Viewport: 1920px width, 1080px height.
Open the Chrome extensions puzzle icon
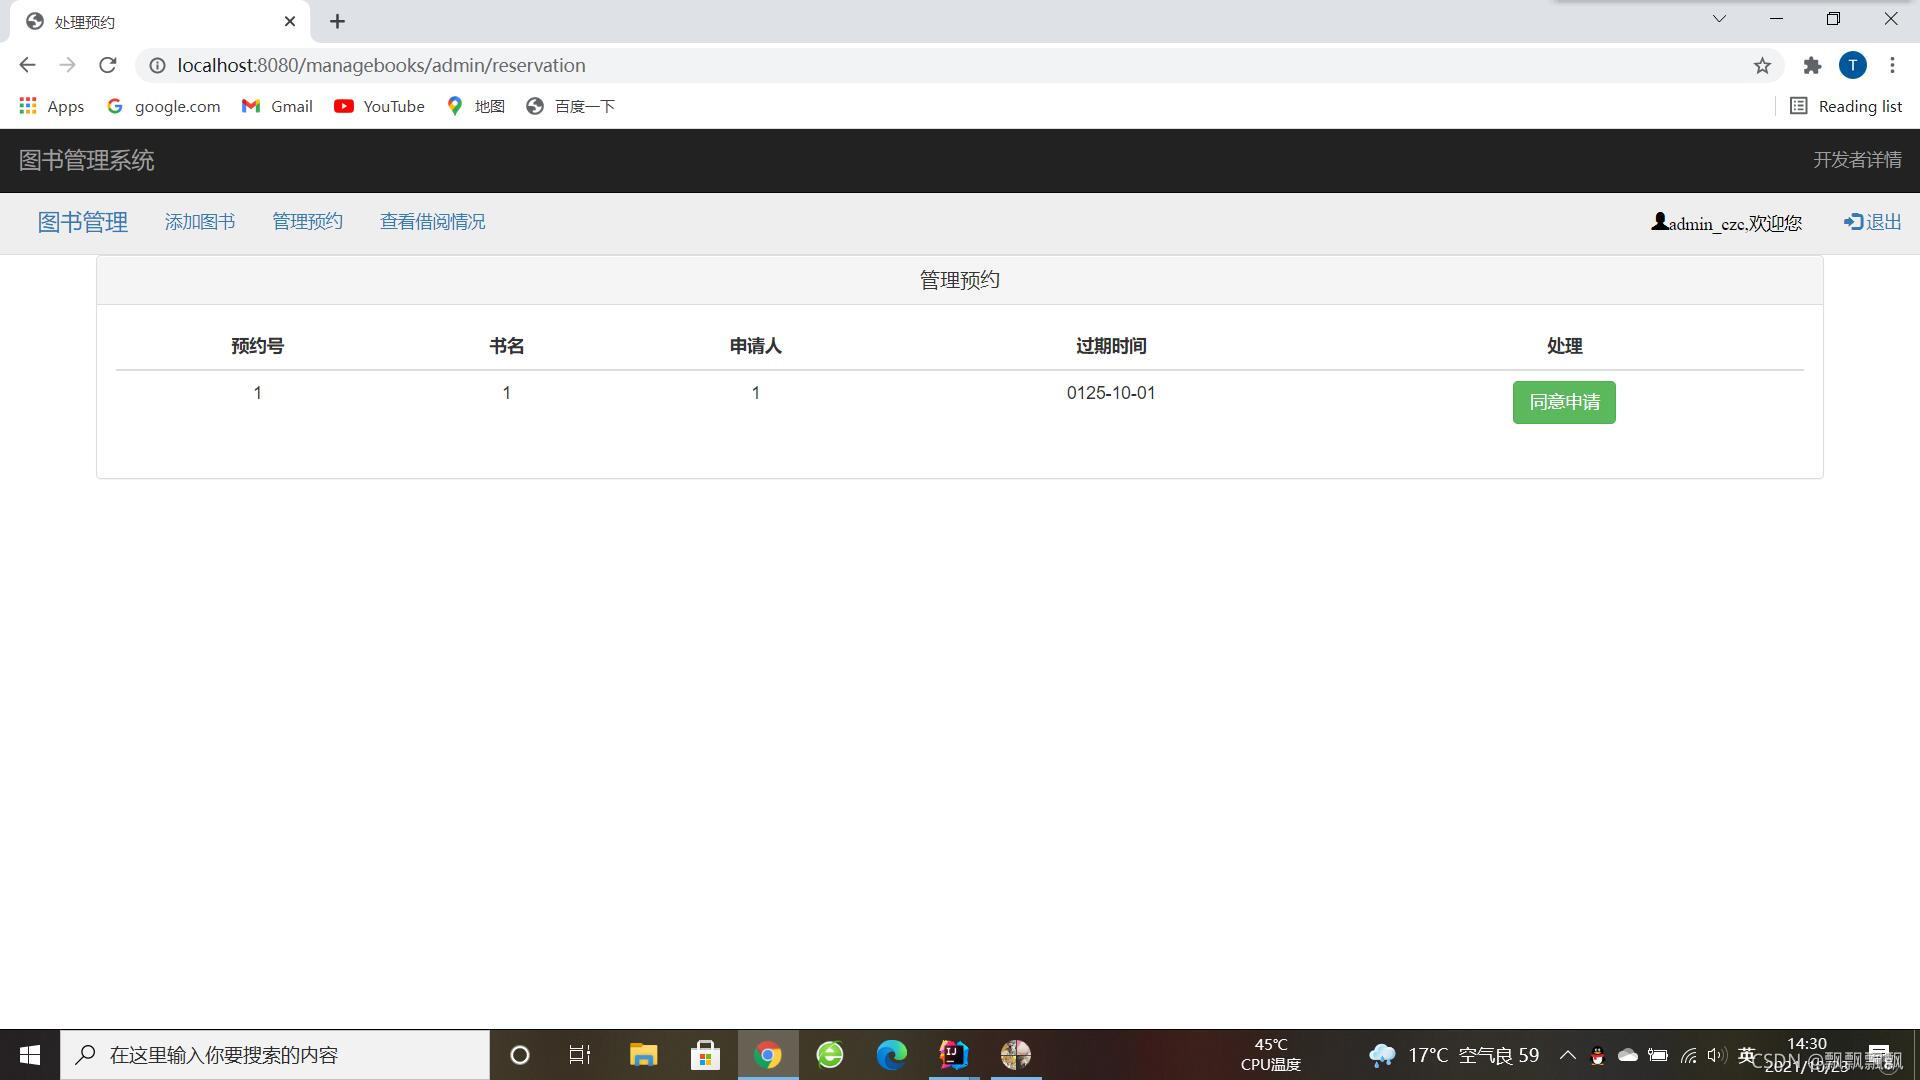tap(1812, 65)
